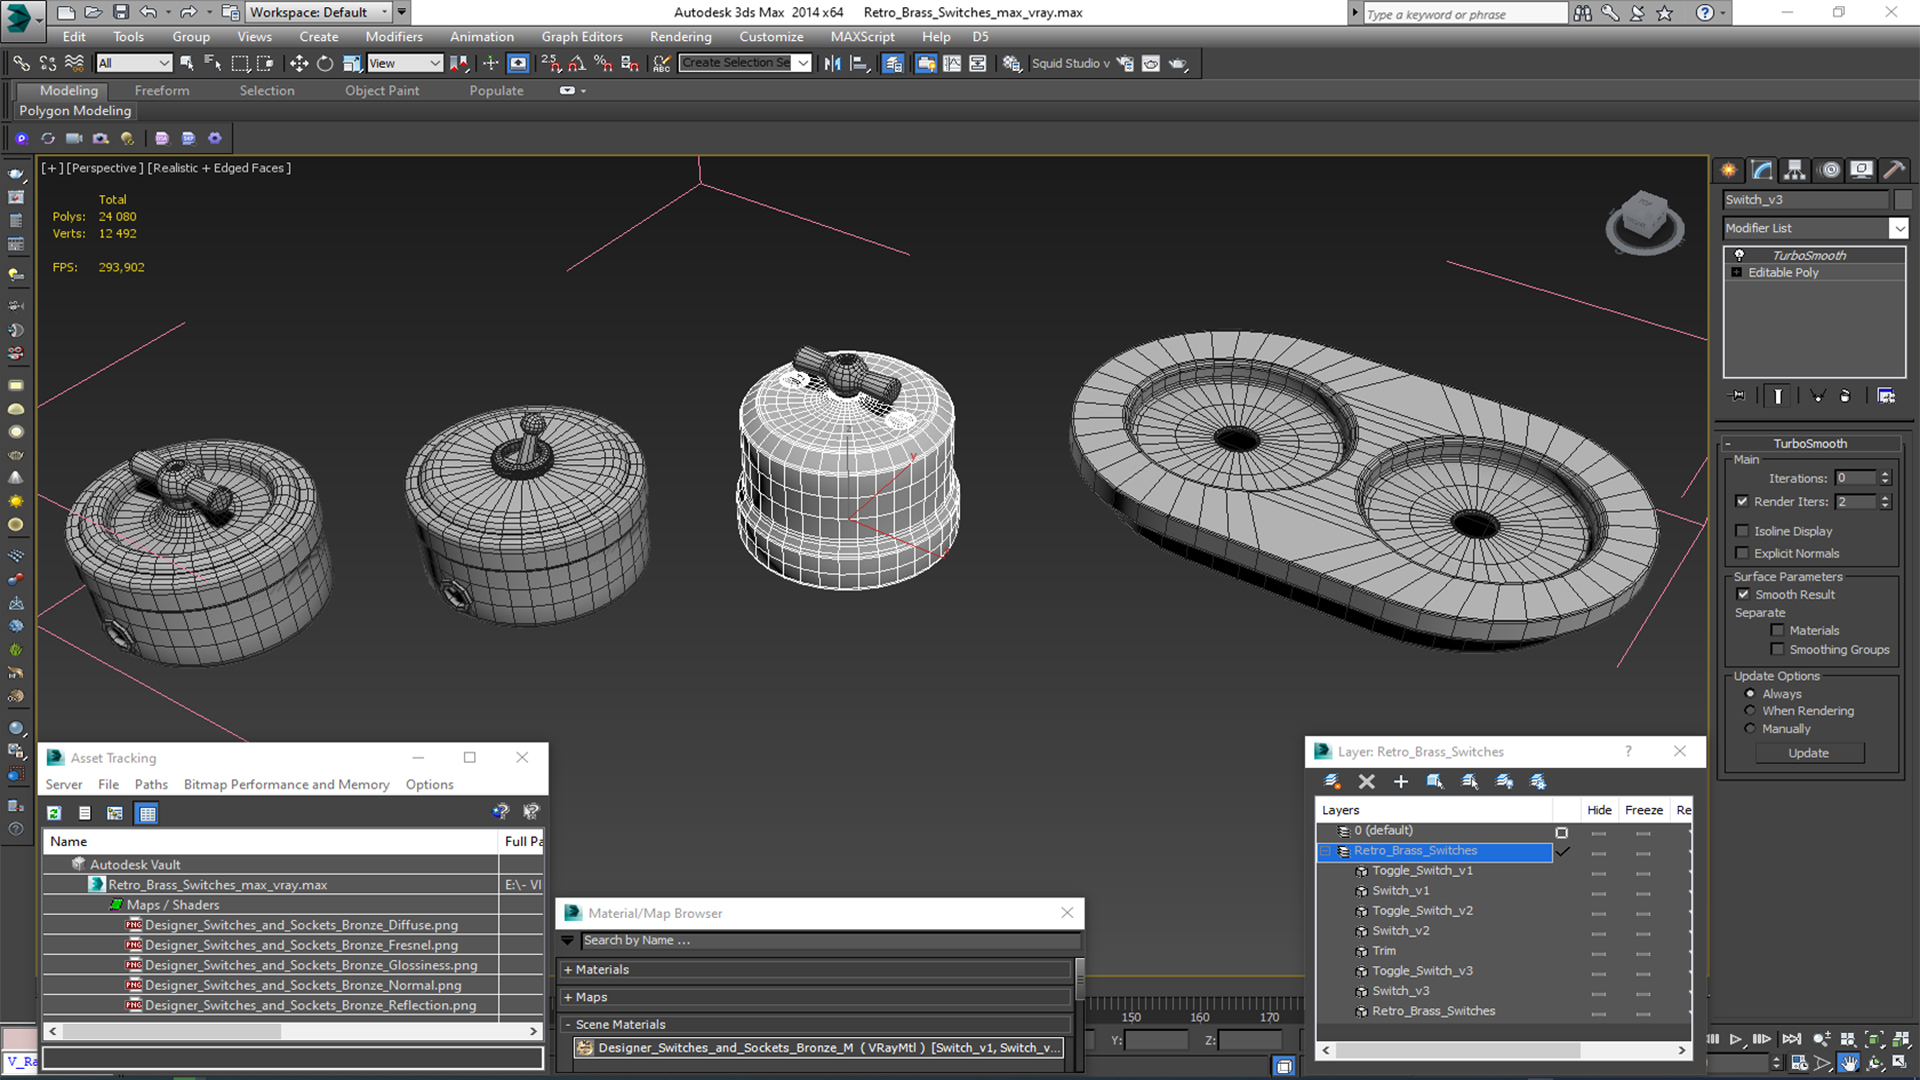
Task: Enable Isoline Display checkbox
Action: 1742,531
